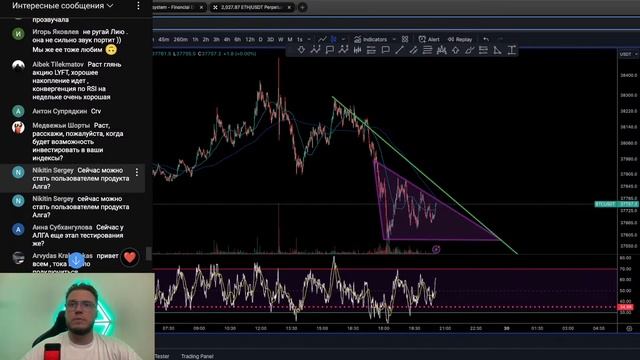
Task: Click the purple circular marker below the triangle
Action: click(x=436, y=249)
